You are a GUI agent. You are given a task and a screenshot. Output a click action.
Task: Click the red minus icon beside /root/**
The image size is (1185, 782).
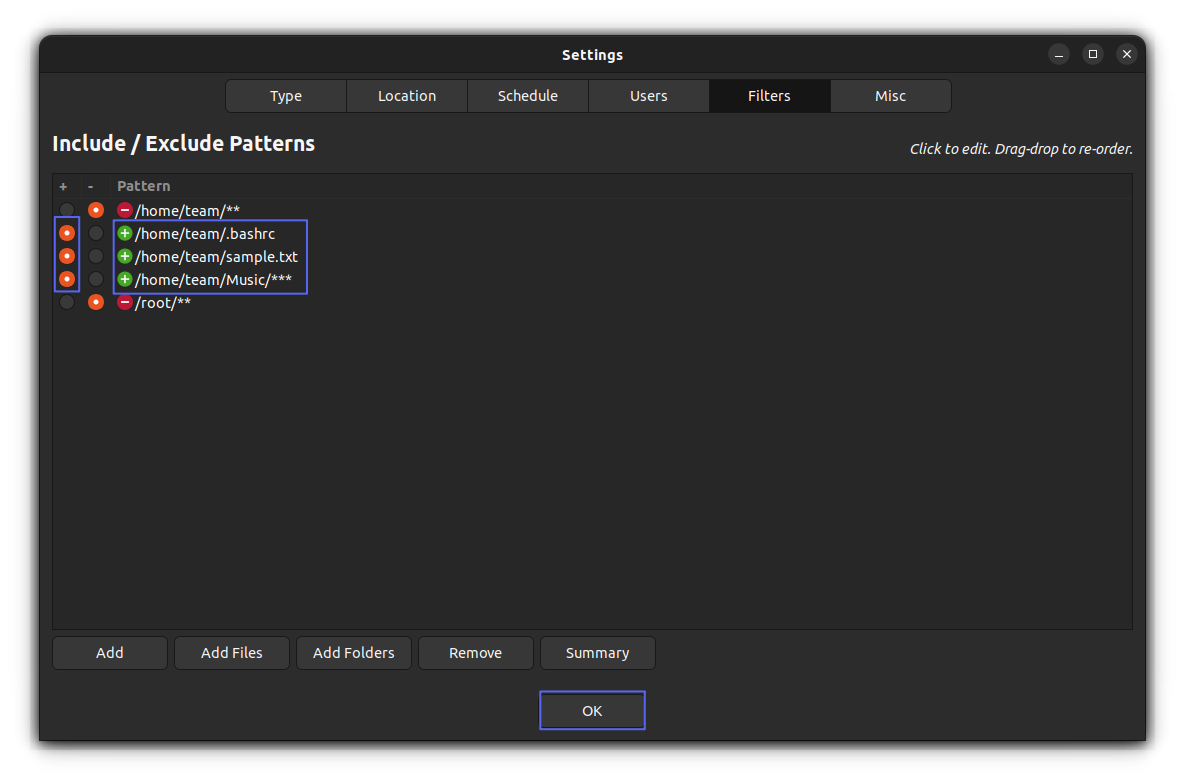[125, 302]
